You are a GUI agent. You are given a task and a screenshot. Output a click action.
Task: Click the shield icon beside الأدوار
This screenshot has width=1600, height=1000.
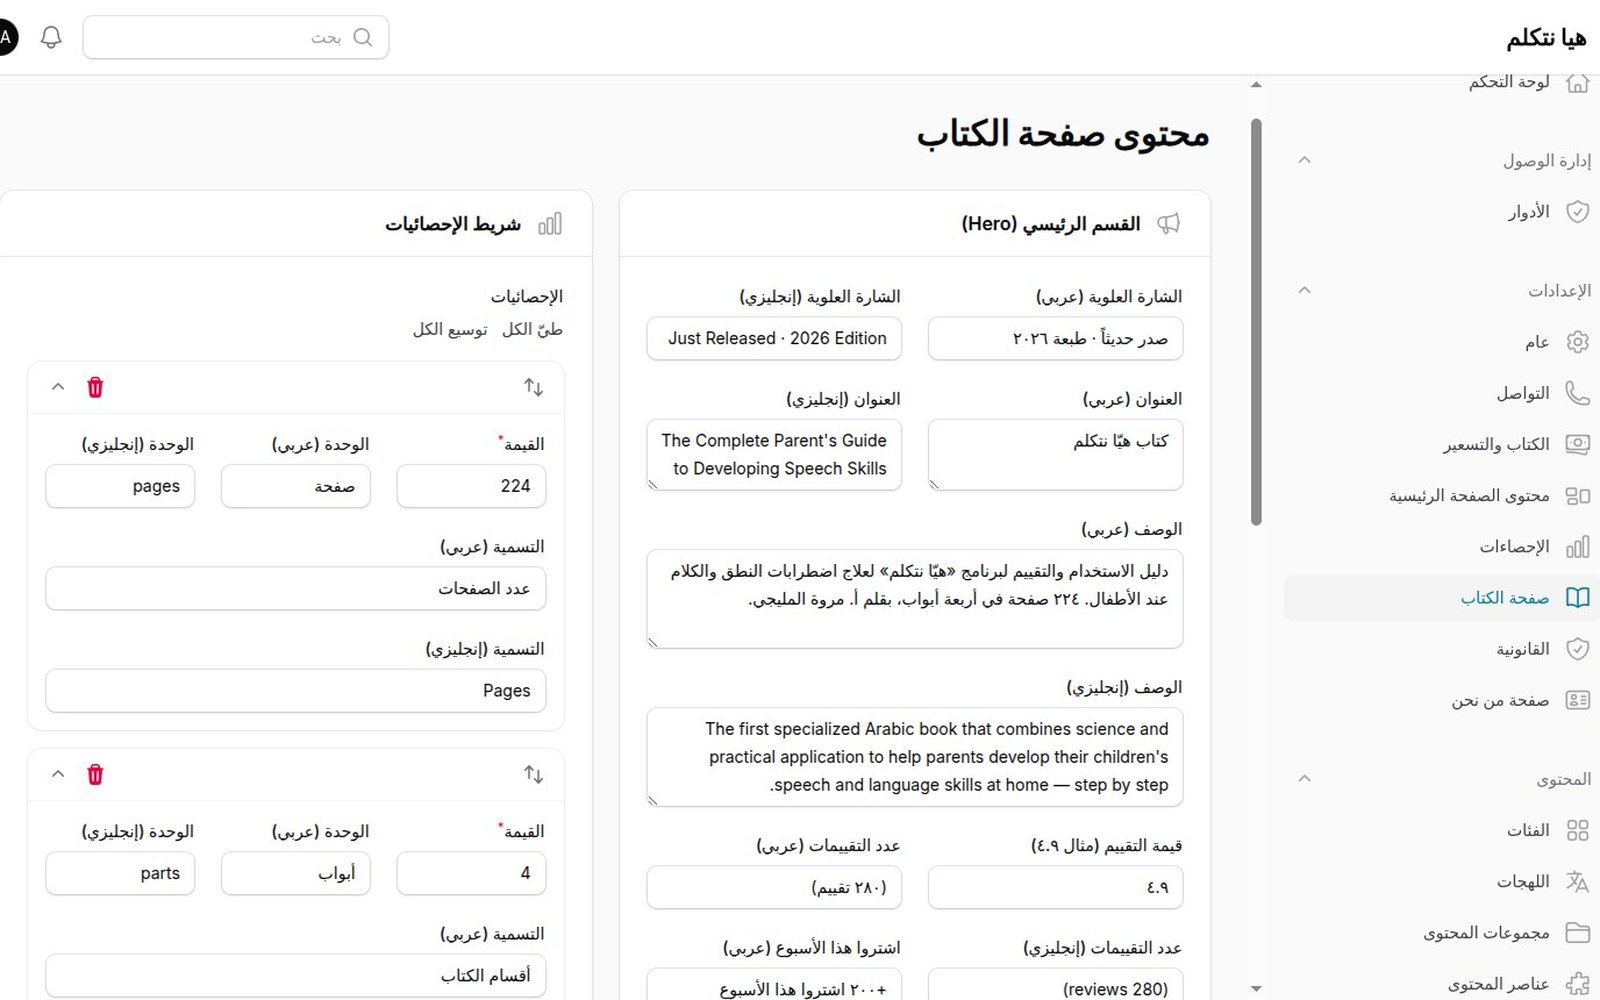tap(1577, 212)
